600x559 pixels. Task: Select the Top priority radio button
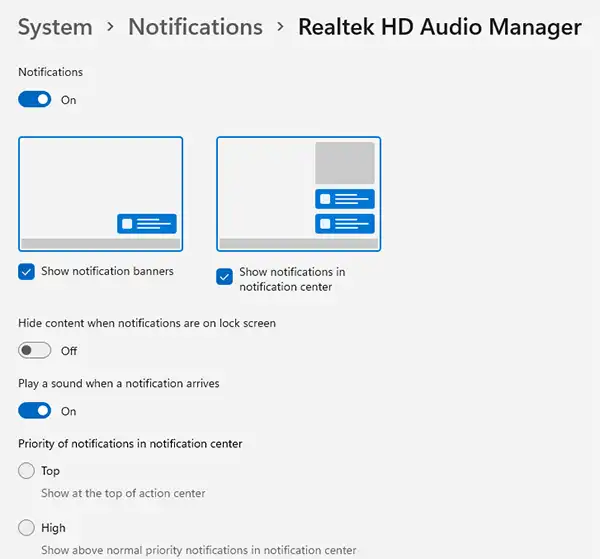(27, 471)
